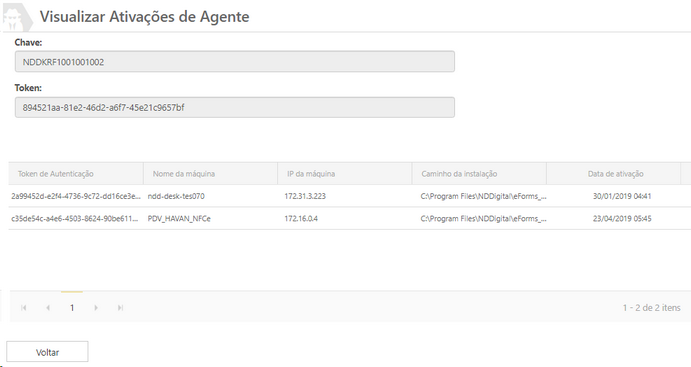Click install path in PDV_HAVAN_NFCe row

(483, 219)
